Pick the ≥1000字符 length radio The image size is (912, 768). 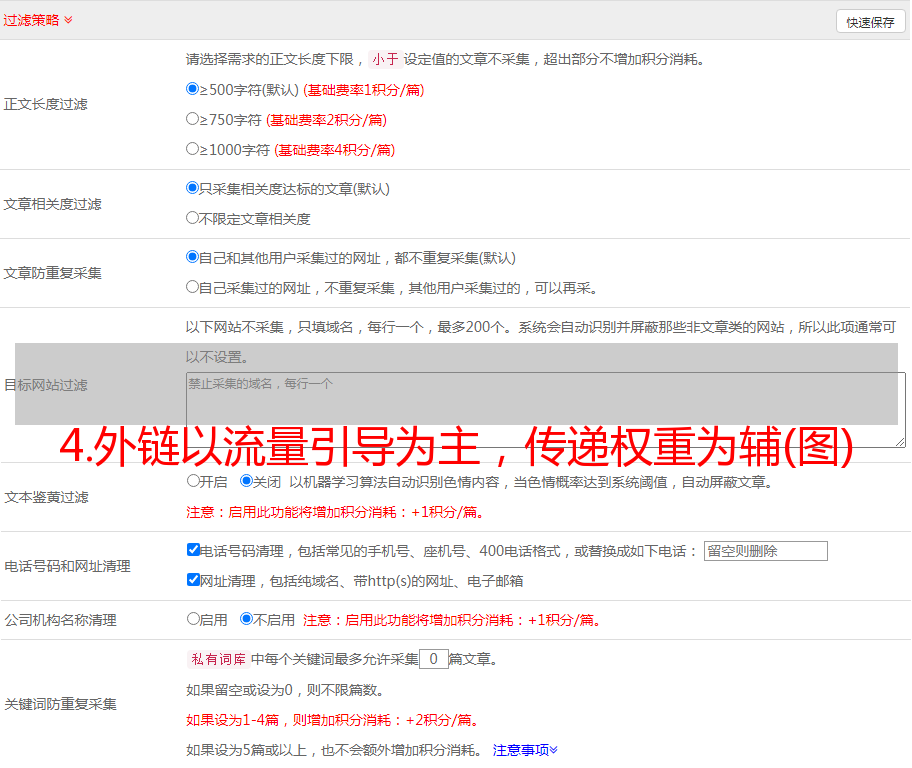click(x=192, y=149)
